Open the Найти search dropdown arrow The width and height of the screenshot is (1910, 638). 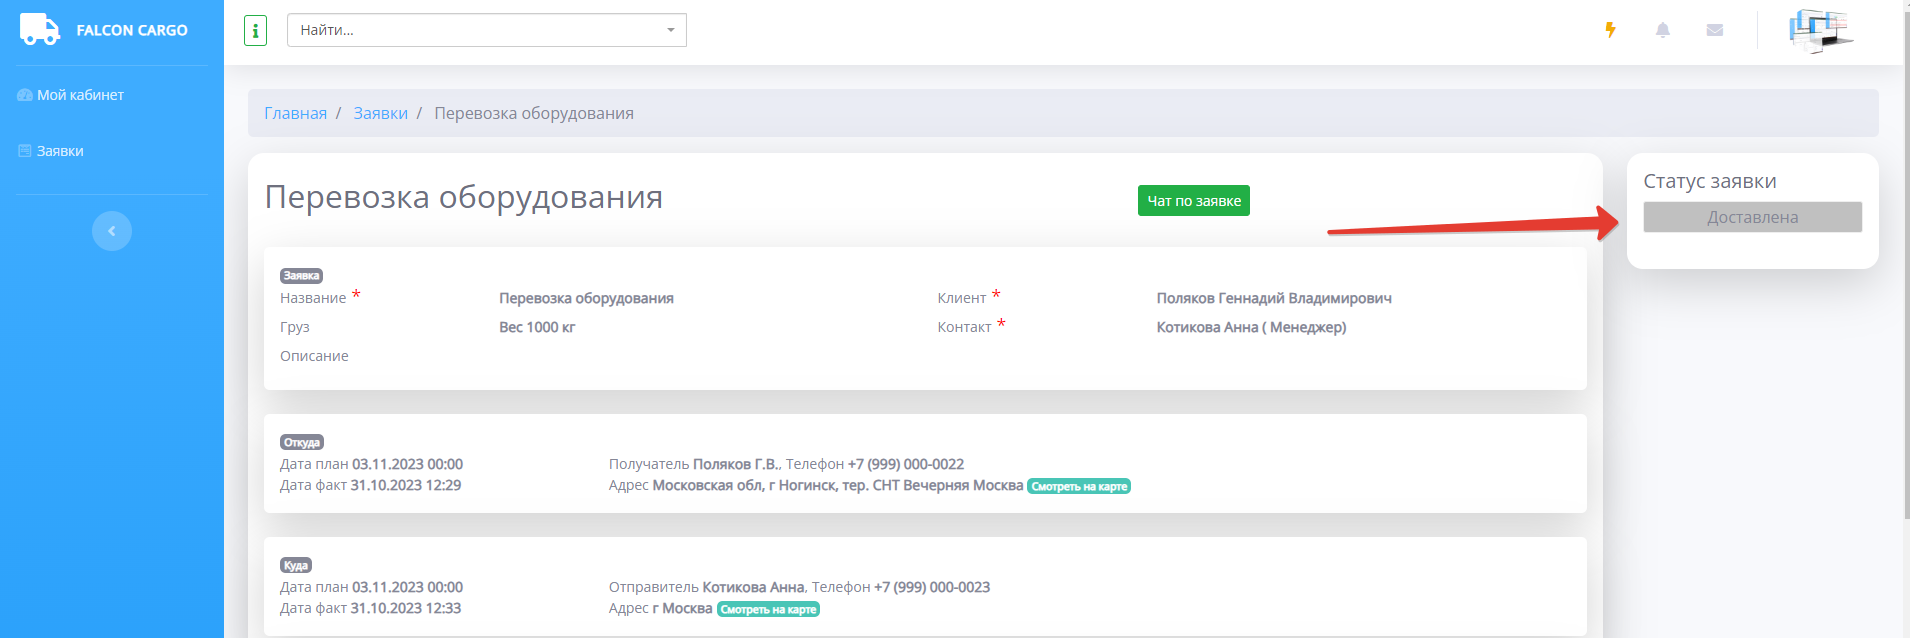[670, 30]
